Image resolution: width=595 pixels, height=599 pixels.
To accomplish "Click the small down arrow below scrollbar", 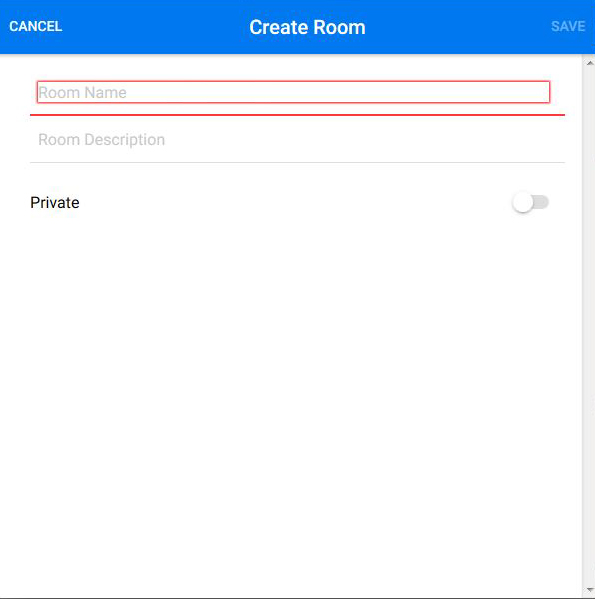I will [590, 591].
